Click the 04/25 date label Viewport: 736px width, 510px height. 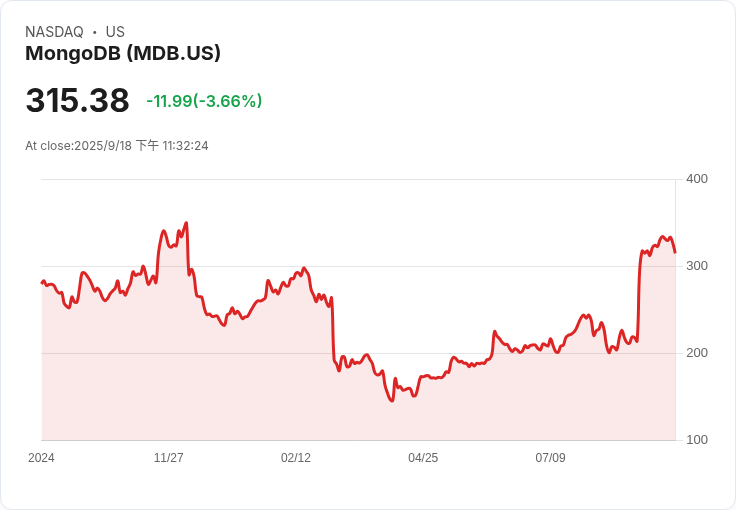[423, 457]
